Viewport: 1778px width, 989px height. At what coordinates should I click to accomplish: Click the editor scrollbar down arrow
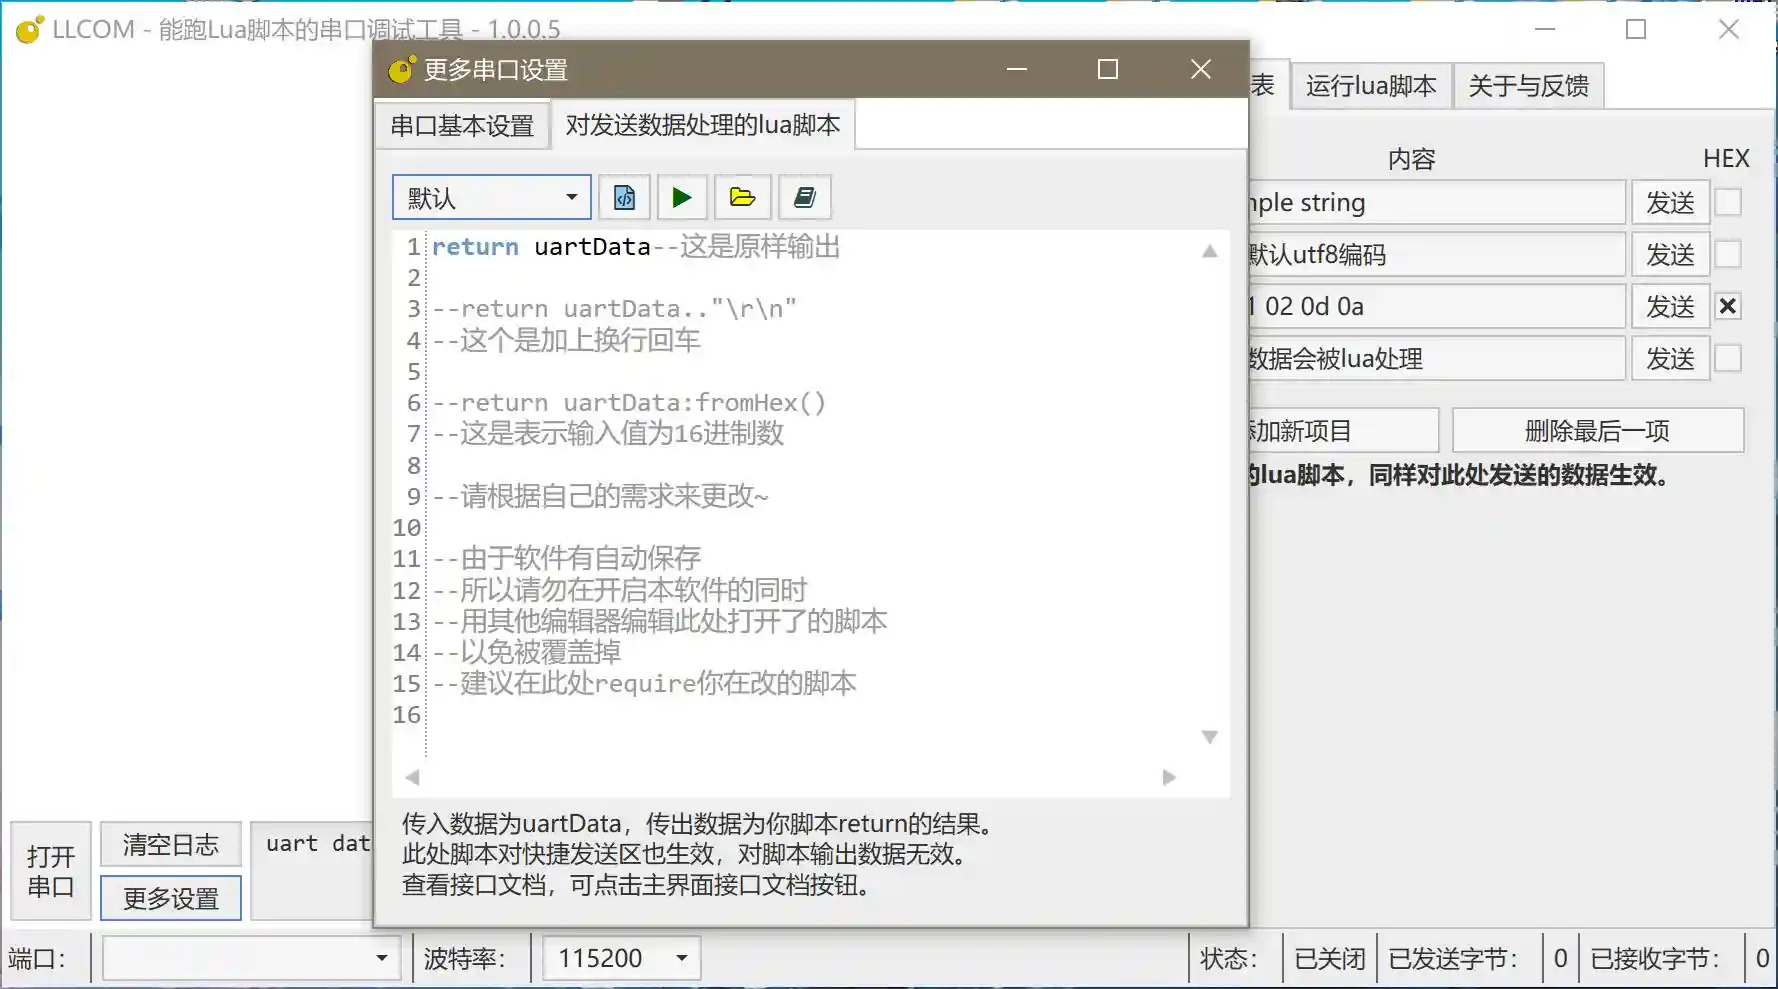[1211, 737]
